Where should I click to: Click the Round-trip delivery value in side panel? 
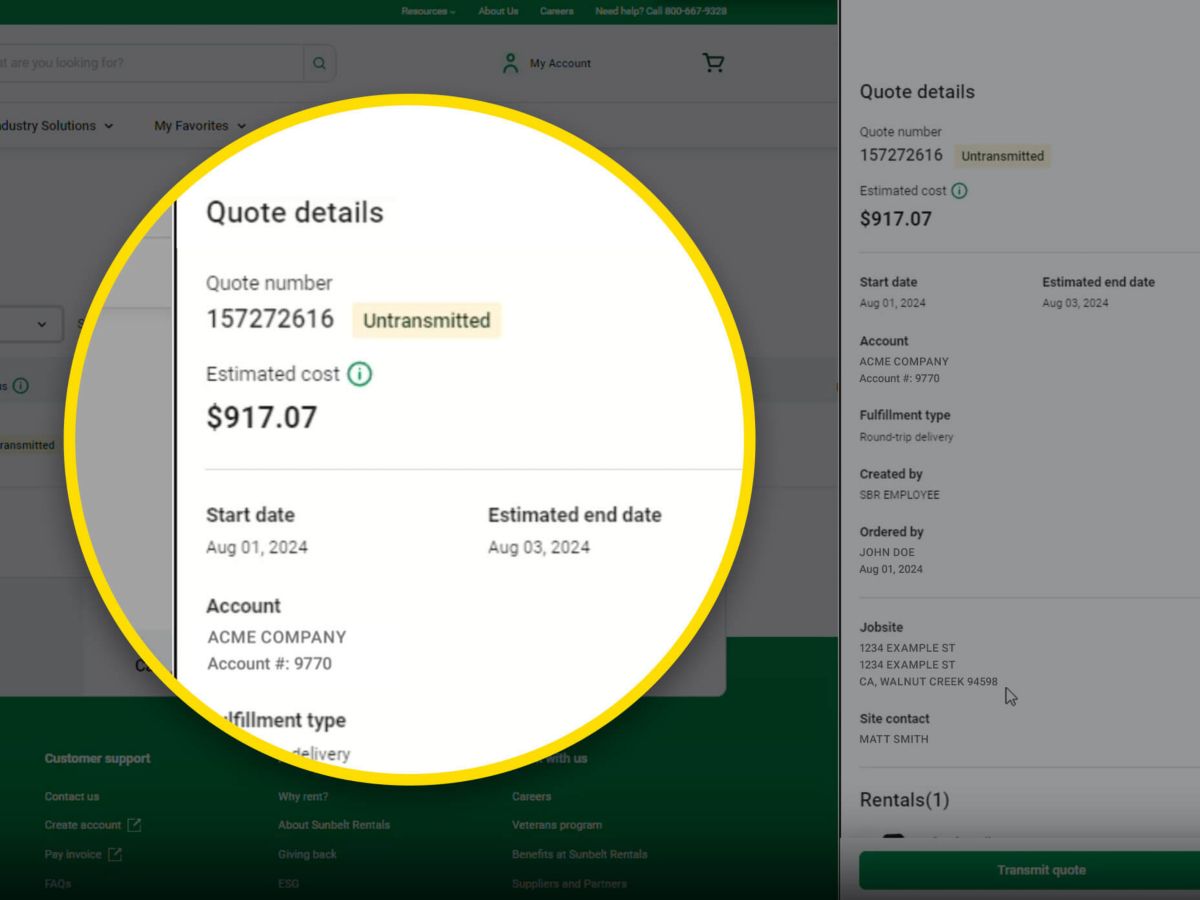tap(906, 437)
